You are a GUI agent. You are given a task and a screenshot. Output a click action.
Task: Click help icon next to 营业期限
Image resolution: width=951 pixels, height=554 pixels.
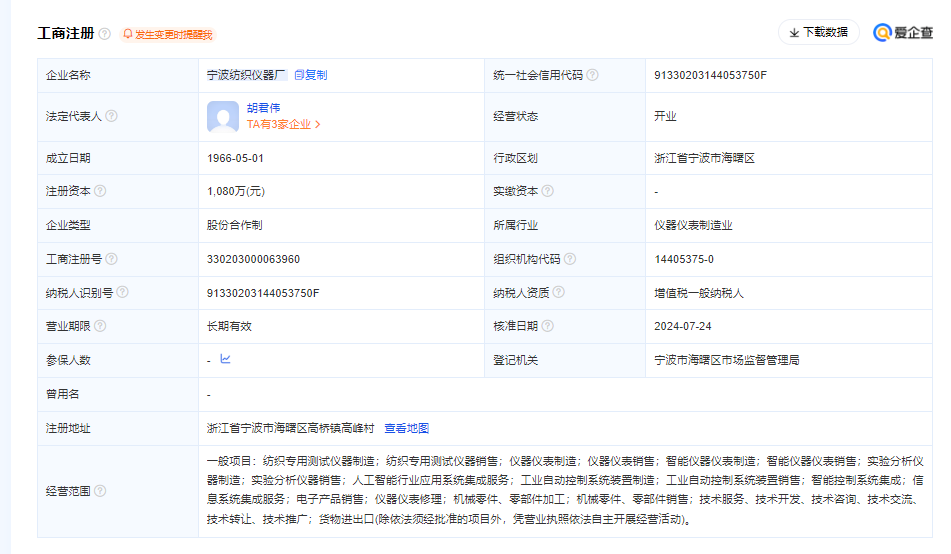(x=100, y=326)
